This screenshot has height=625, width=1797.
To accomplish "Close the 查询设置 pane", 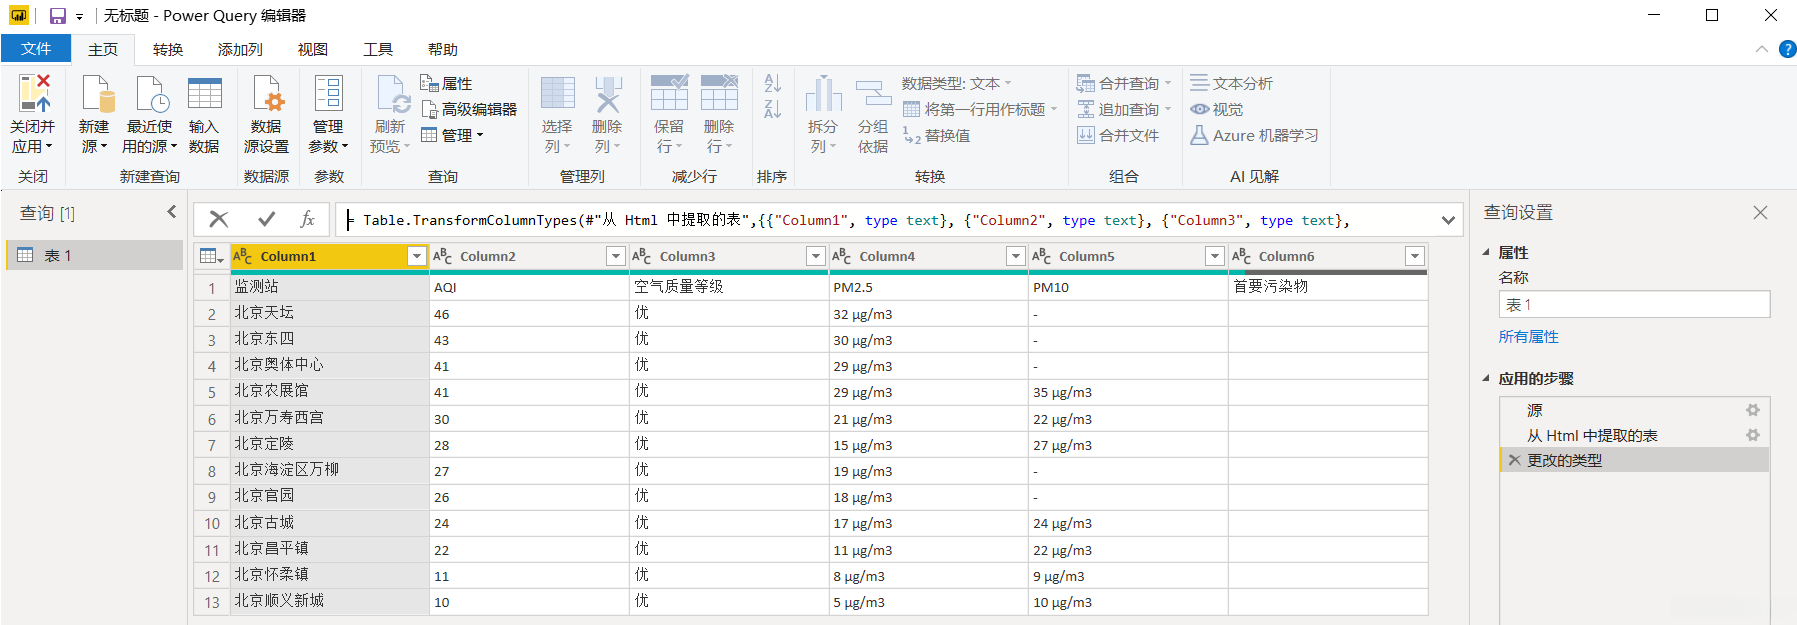I will click(x=1760, y=212).
